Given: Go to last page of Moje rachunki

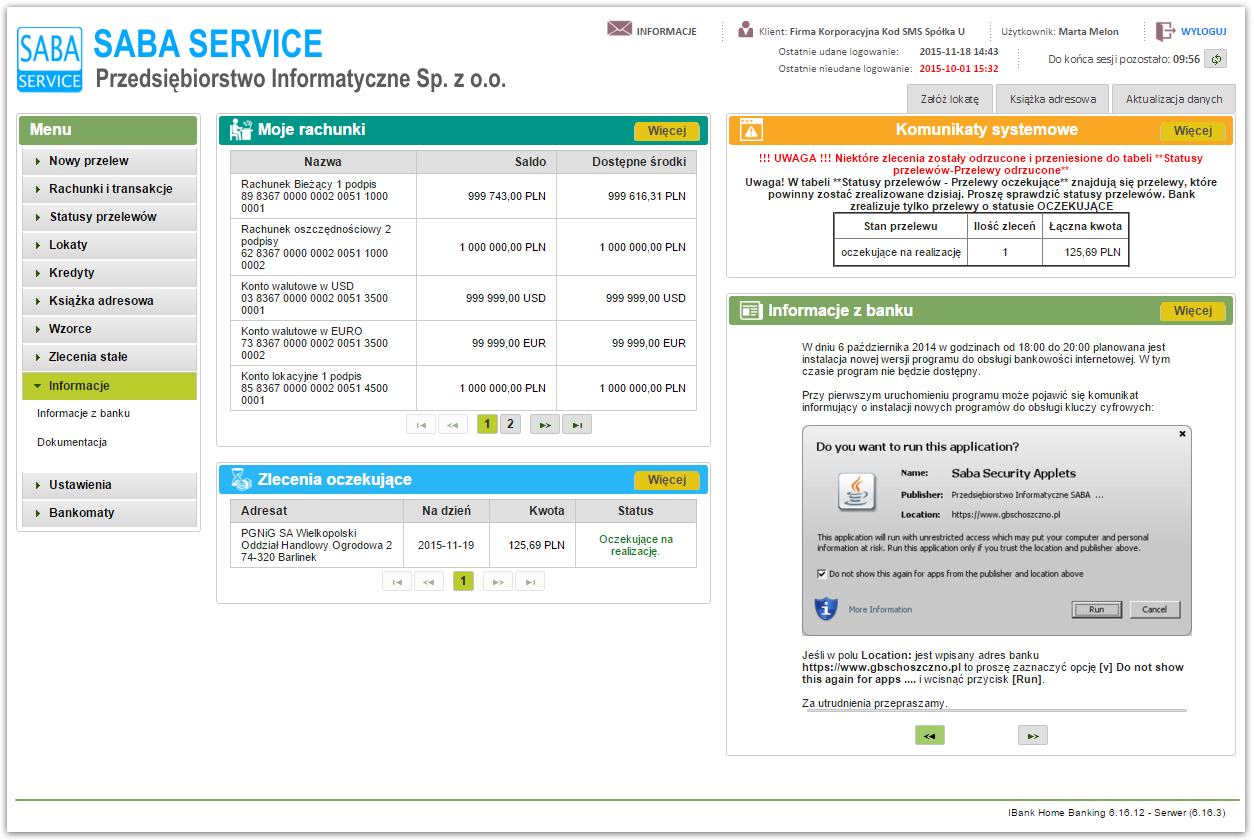Looking at the screenshot, I should click(577, 424).
